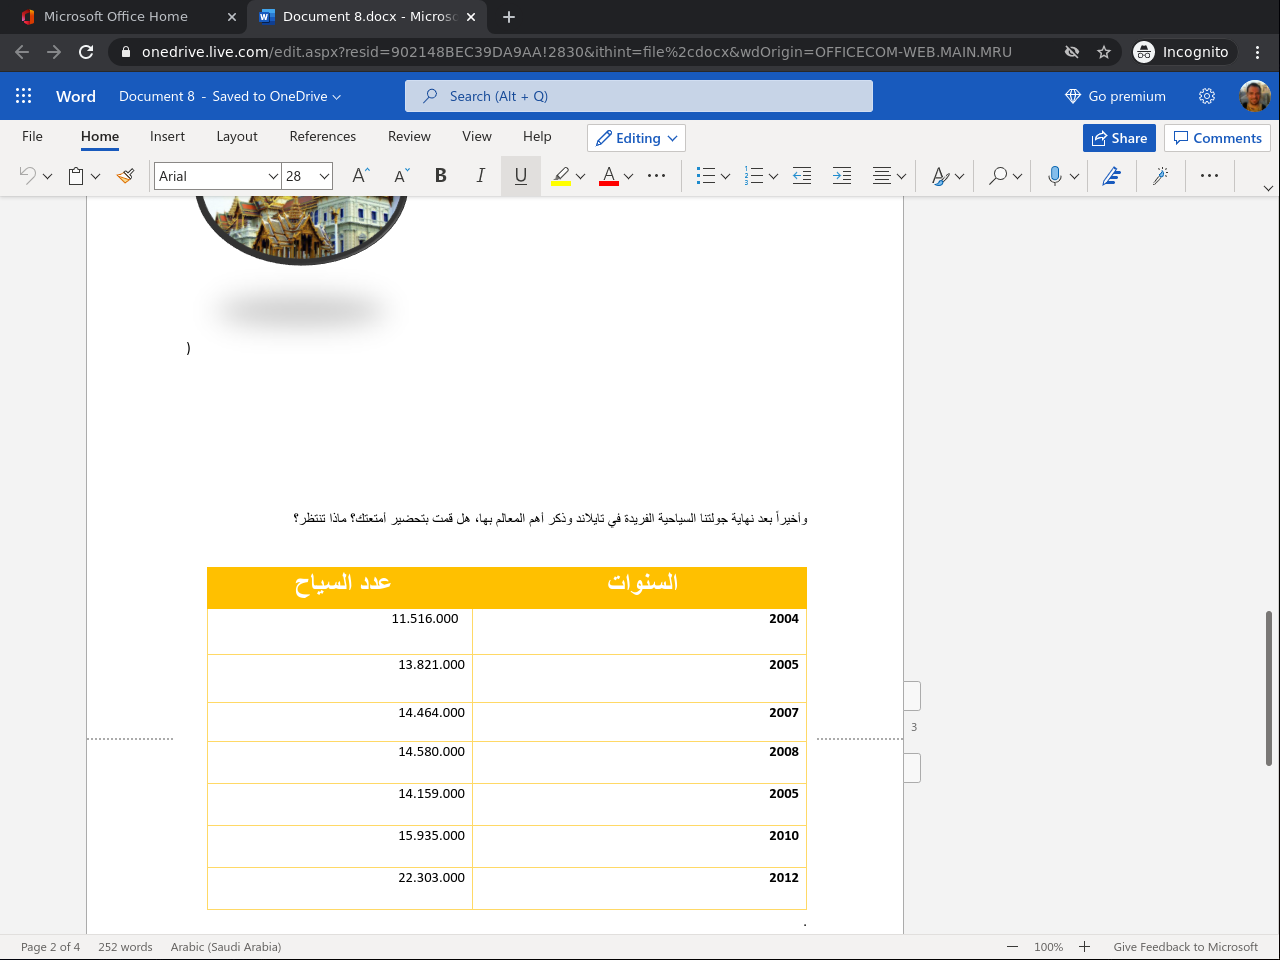Image resolution: width=1280 pixels, height=960 pixels.
Task: Switch to the View tab
Action: pyautogui.click(x=477, y=136)
